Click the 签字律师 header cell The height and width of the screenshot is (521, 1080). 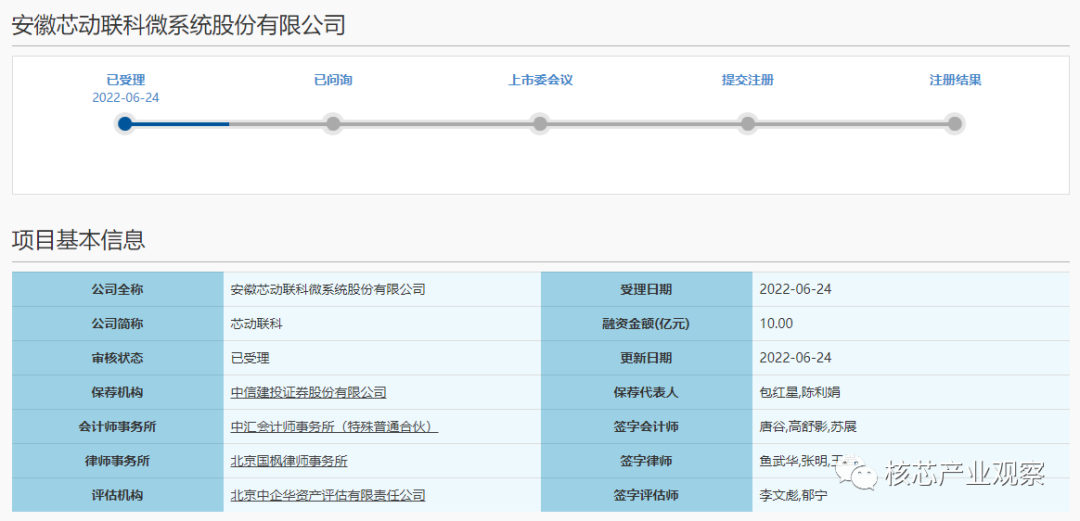646,462
